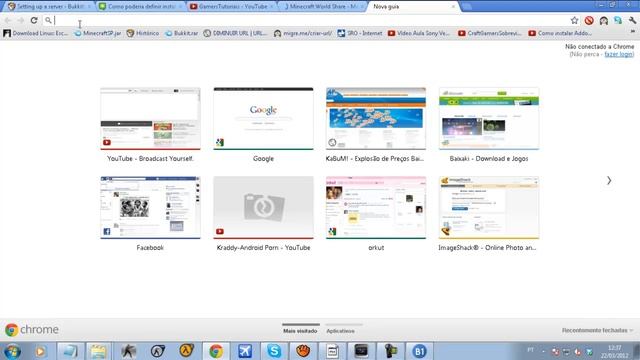Reload the page with the refresh icon
640x360 pixels.
click(34, 20)
